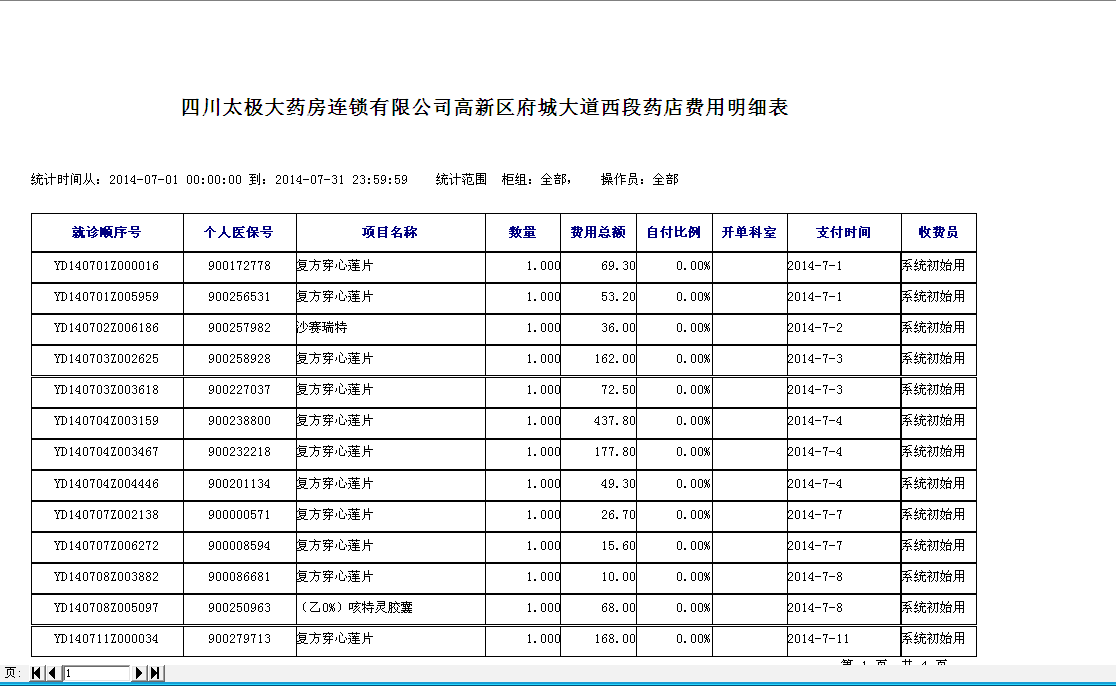Click the payment date 2014-7-2

coord(815,328)
